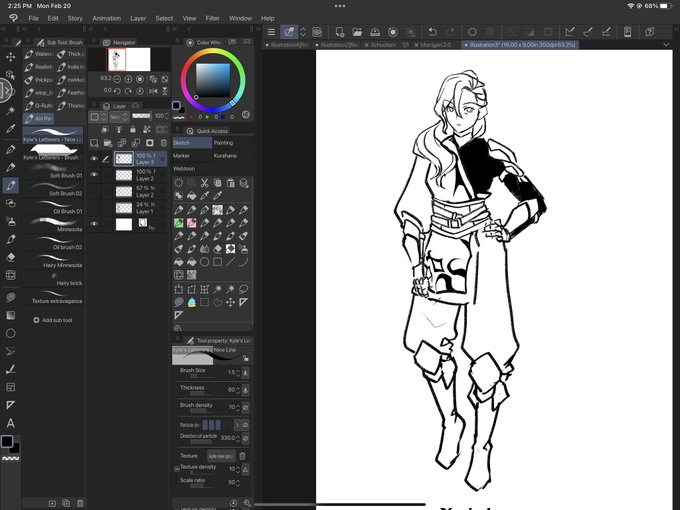Expand the canvas tab list chevron
Viewport: 680px width, 510px height.
coord(666,45)
